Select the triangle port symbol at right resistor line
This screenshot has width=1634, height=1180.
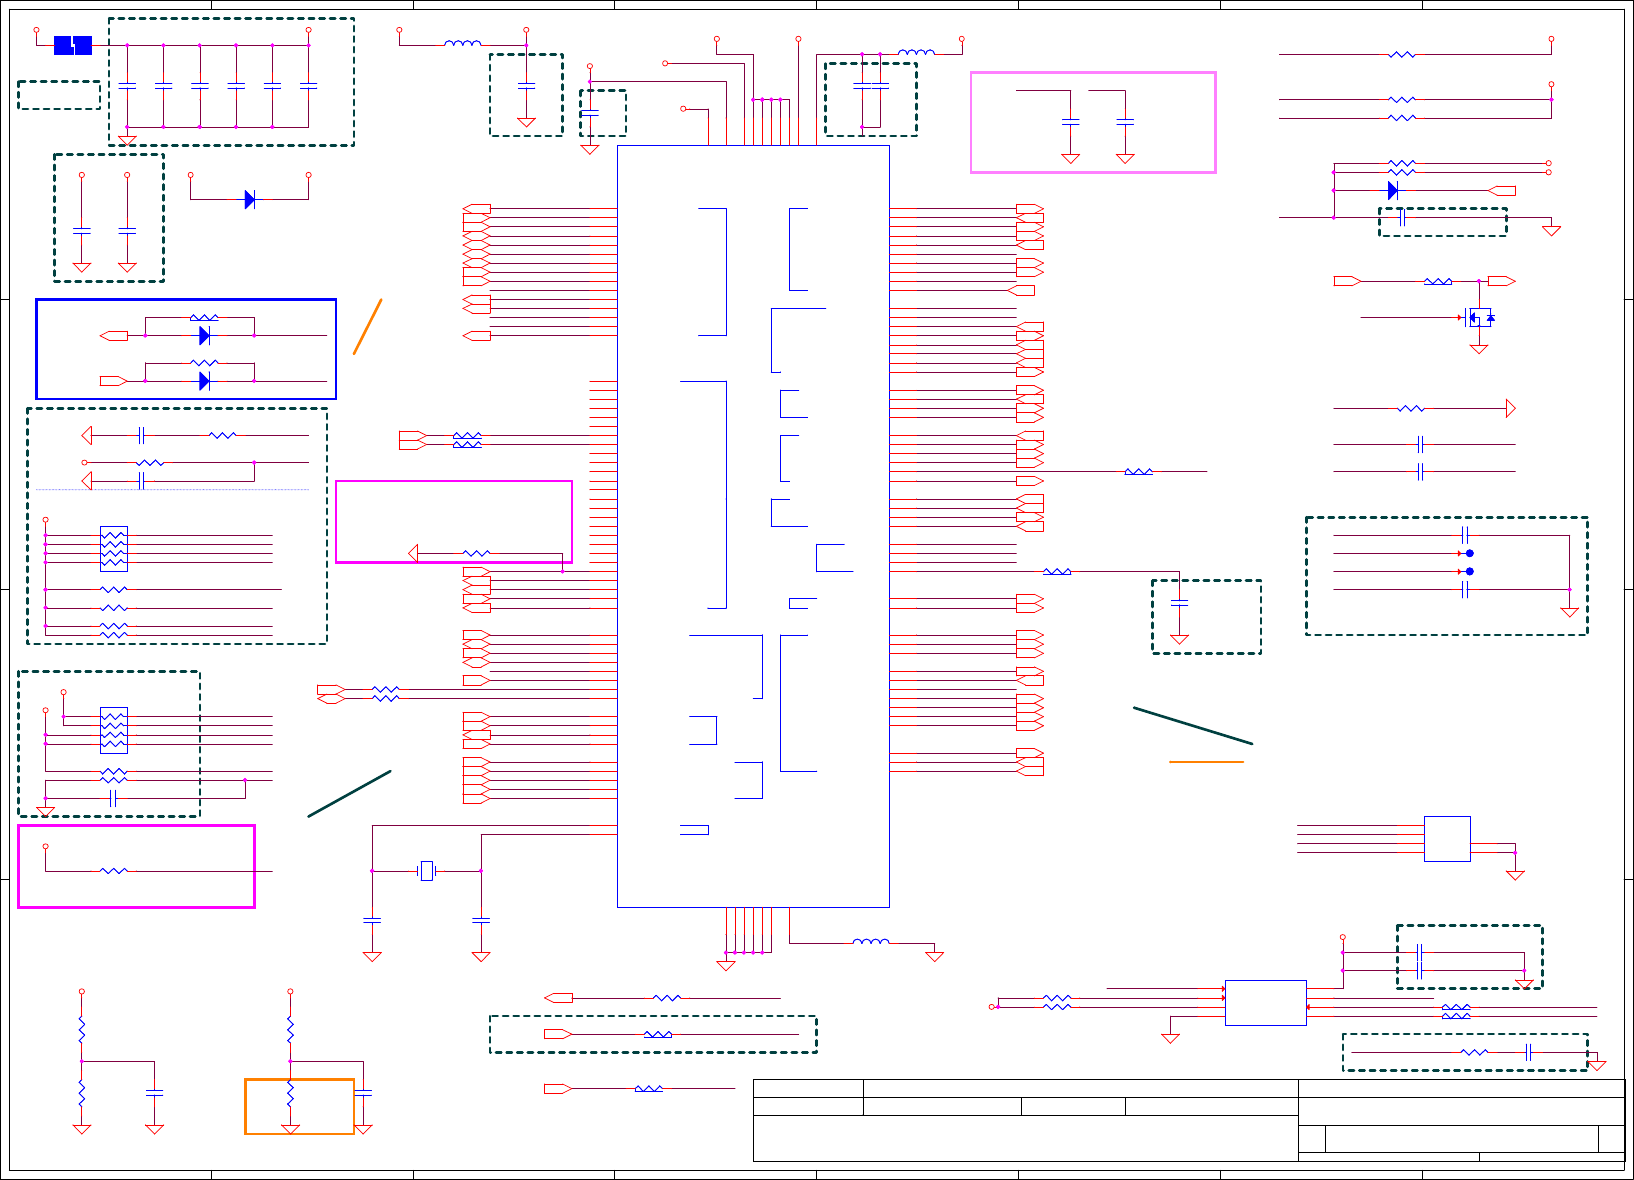(x=1511, y=408)
